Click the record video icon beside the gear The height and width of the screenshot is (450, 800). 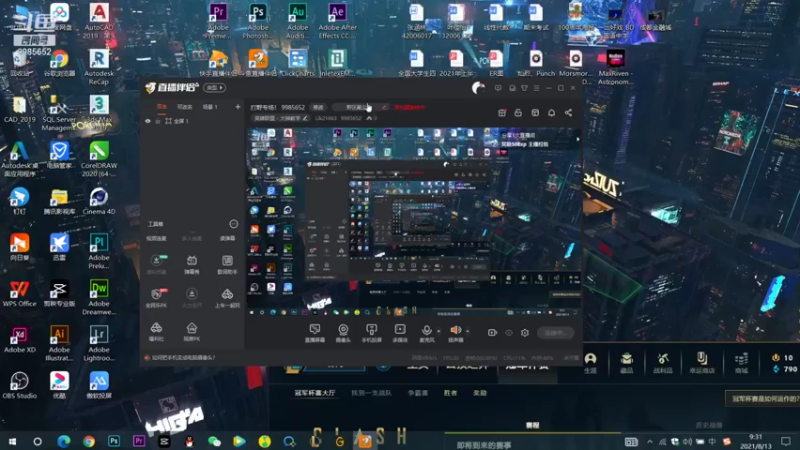492,333
